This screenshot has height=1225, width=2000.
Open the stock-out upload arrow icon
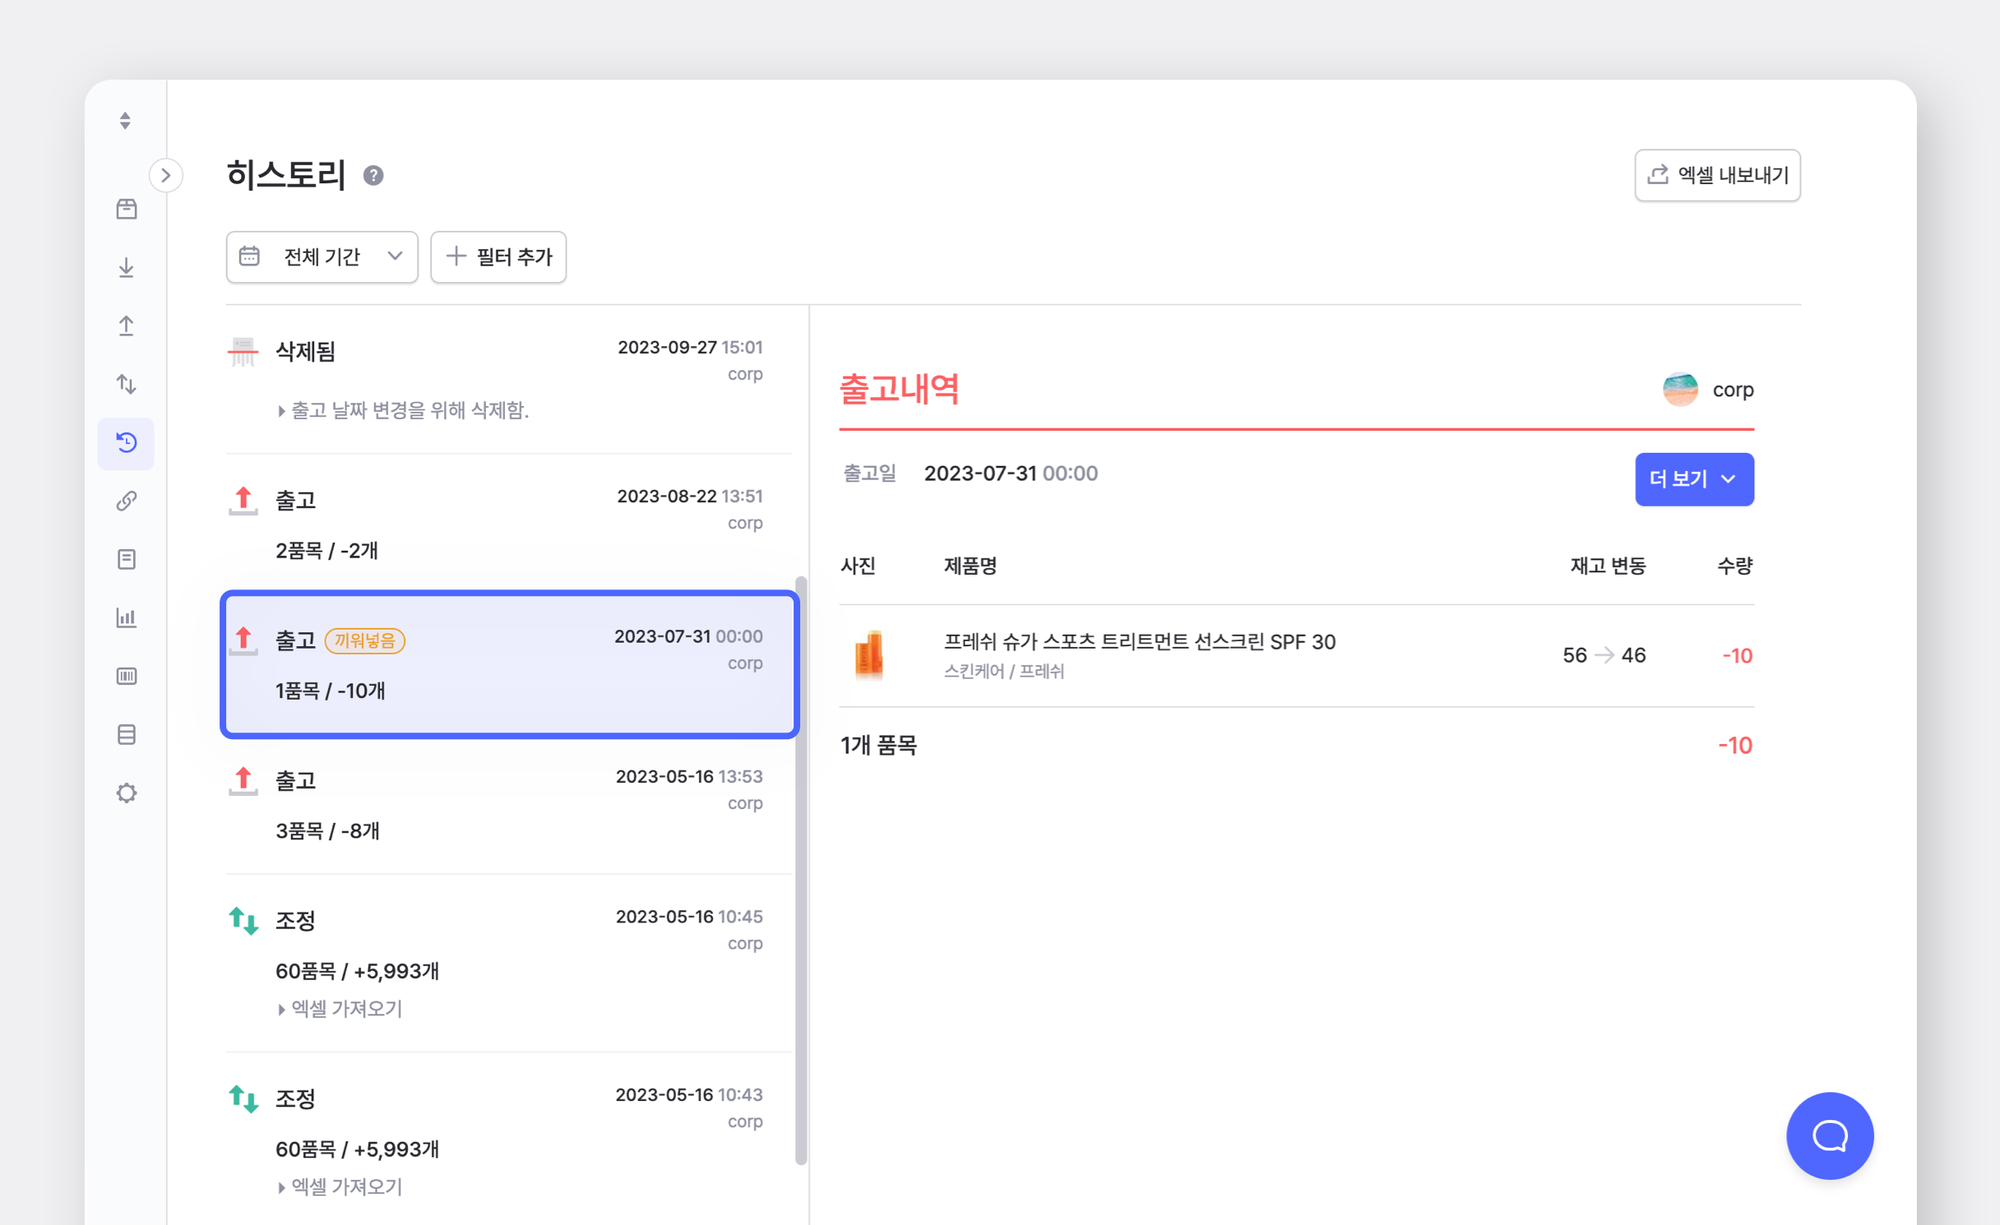[x=126, y=326]
